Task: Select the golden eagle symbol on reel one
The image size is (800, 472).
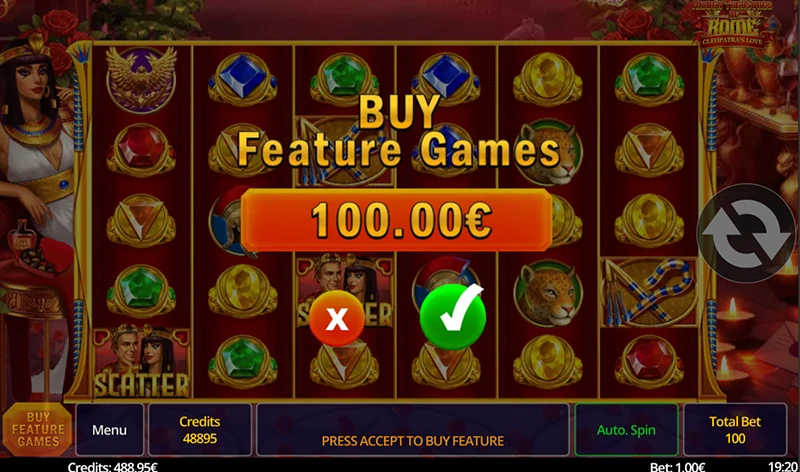Action: (x=141, y=79)
